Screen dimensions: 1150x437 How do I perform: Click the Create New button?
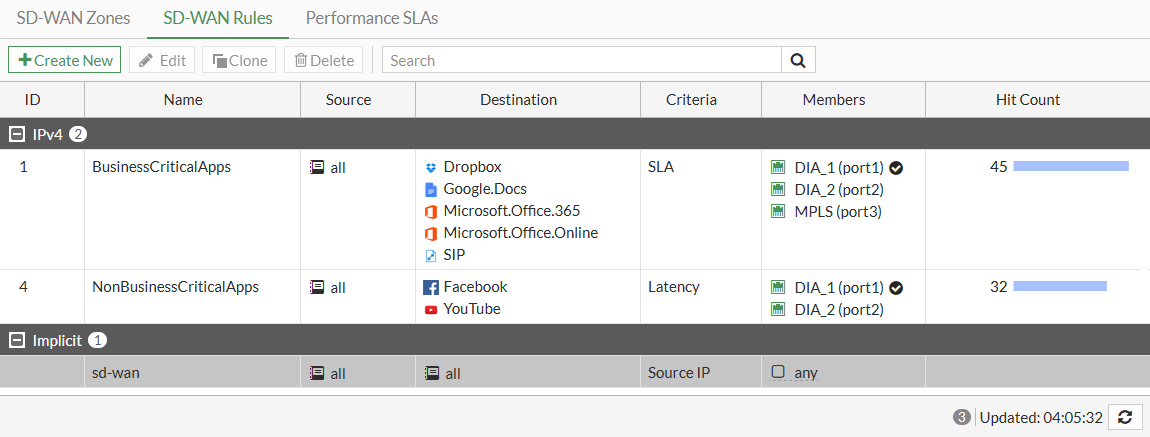coord(65,60)
